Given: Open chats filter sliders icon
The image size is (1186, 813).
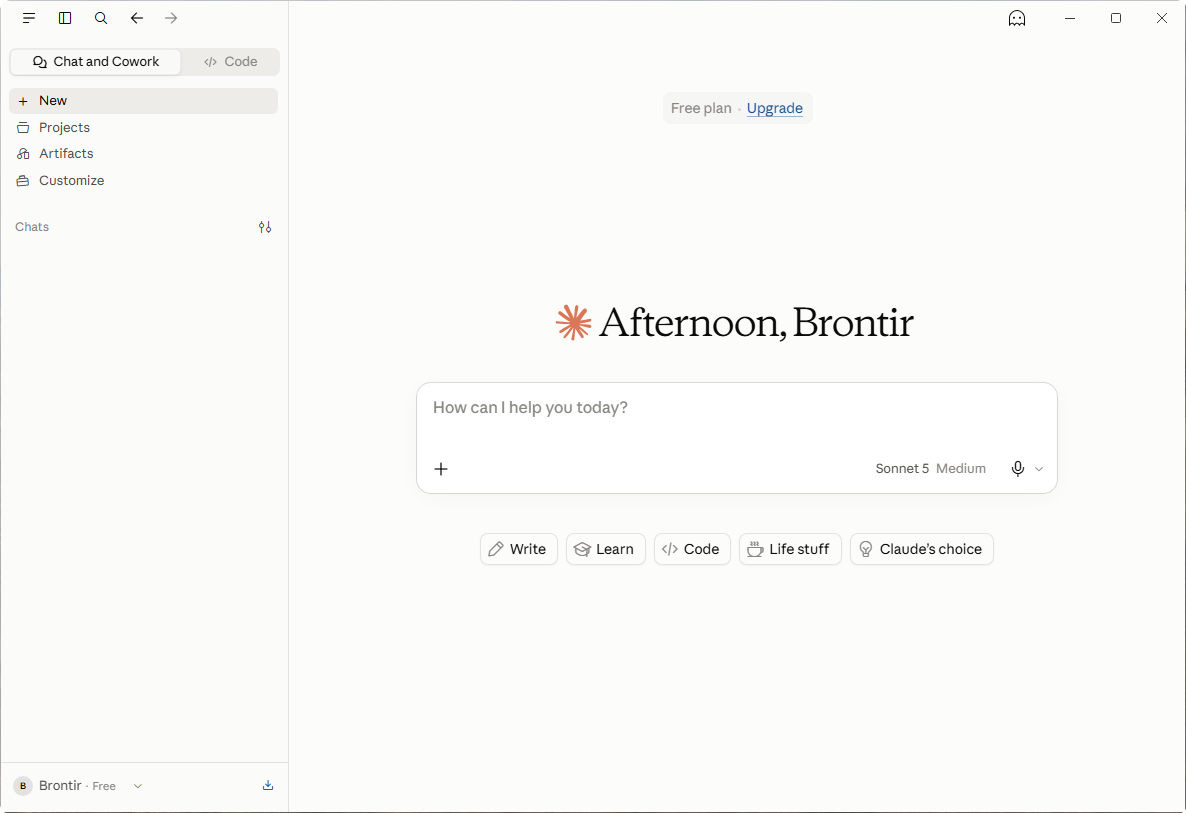Looking at the screenshot, I should 265,227.
